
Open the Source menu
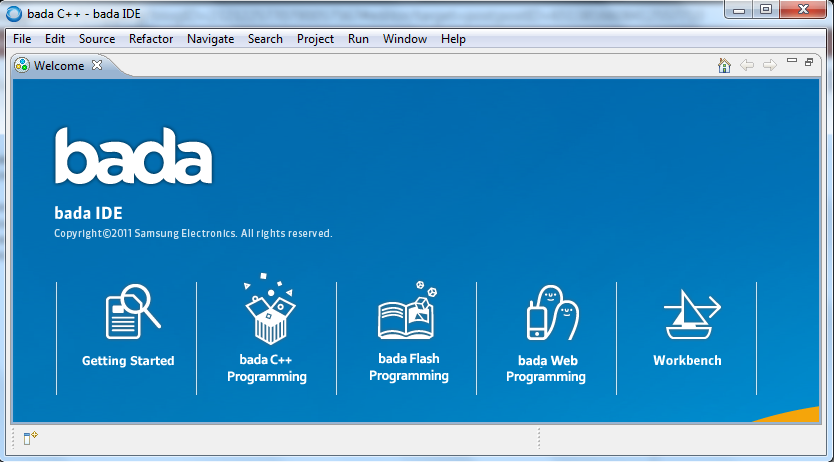(x=97, y=39)
